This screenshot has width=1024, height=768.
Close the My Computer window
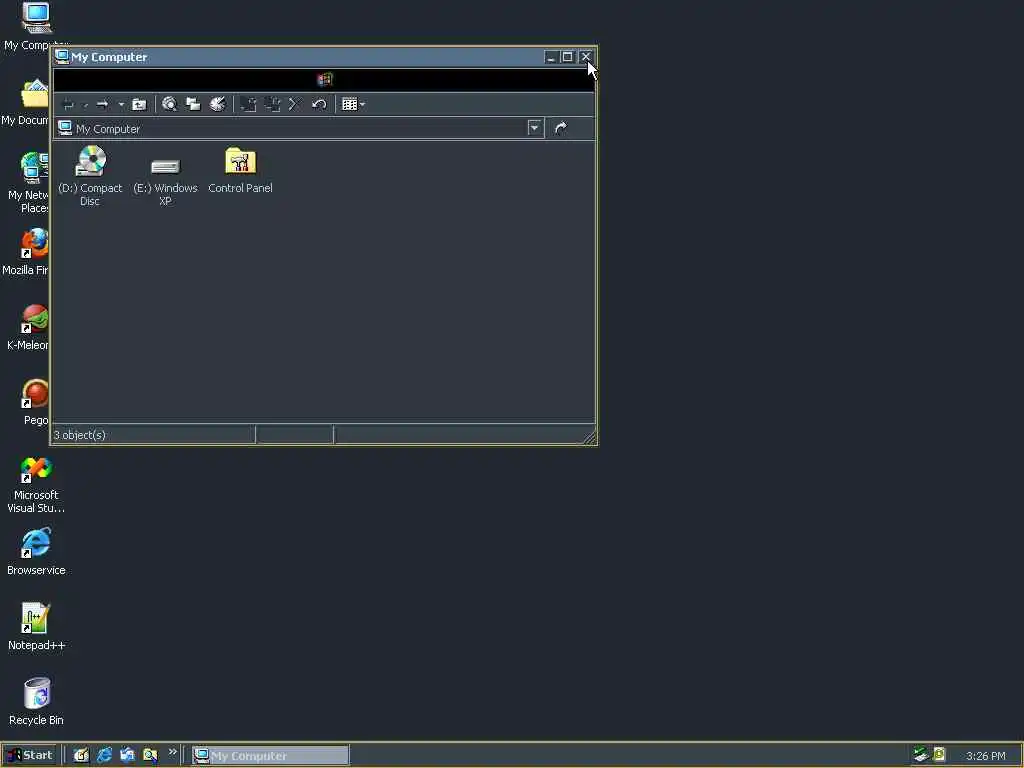(x=585, y=57)
